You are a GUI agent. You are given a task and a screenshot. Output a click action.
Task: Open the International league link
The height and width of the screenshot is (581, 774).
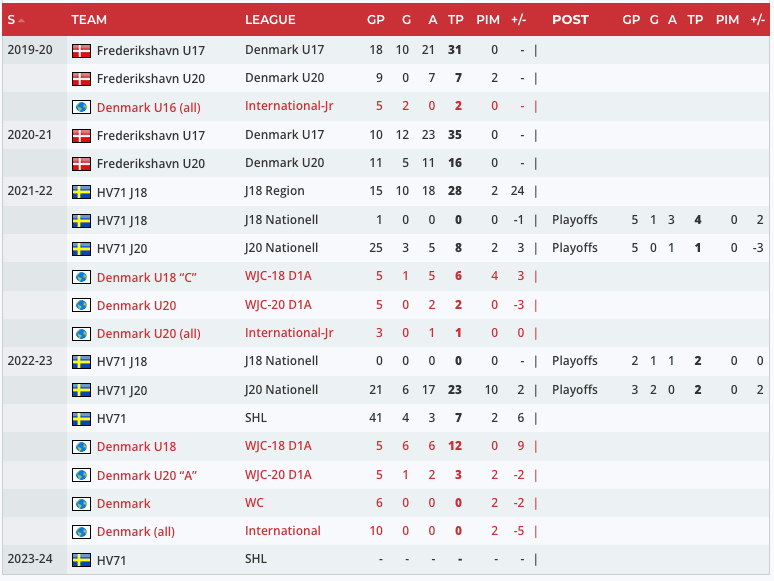coord(283,531)
